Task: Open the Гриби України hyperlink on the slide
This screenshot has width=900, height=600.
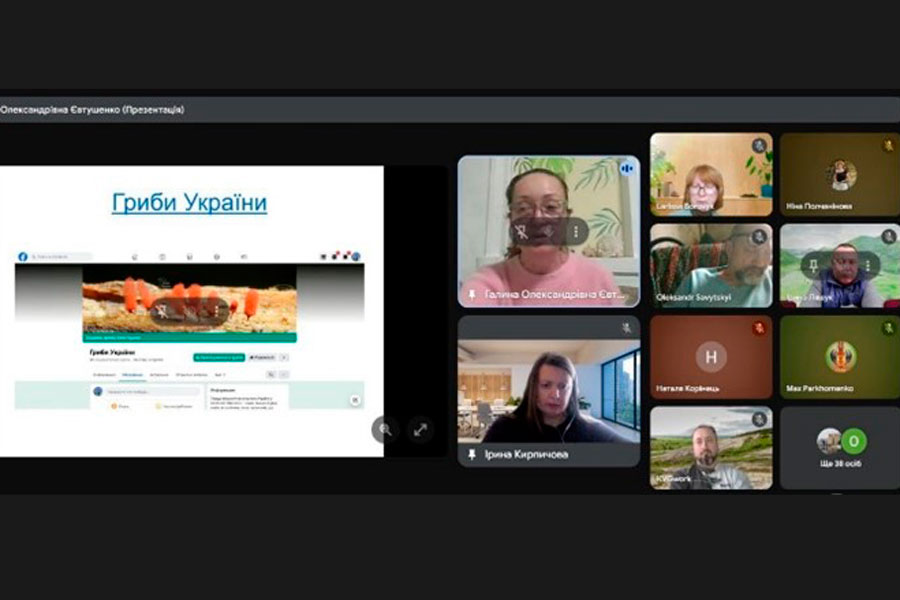Action: (x=189, y=202)
